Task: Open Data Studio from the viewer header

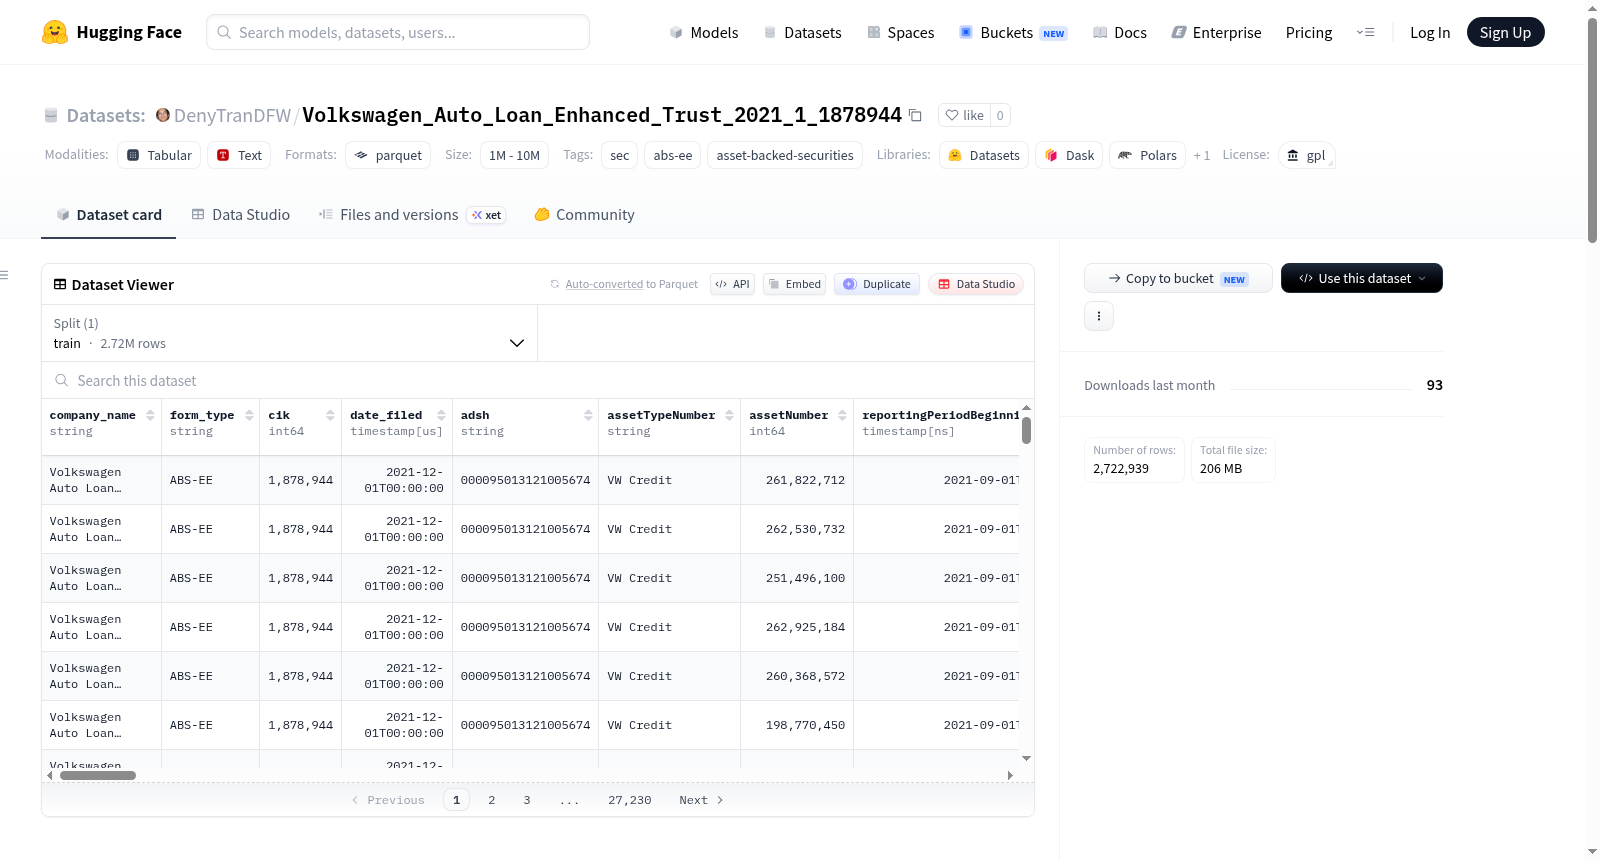Action: pyautogui.click(x=976, y=284)
